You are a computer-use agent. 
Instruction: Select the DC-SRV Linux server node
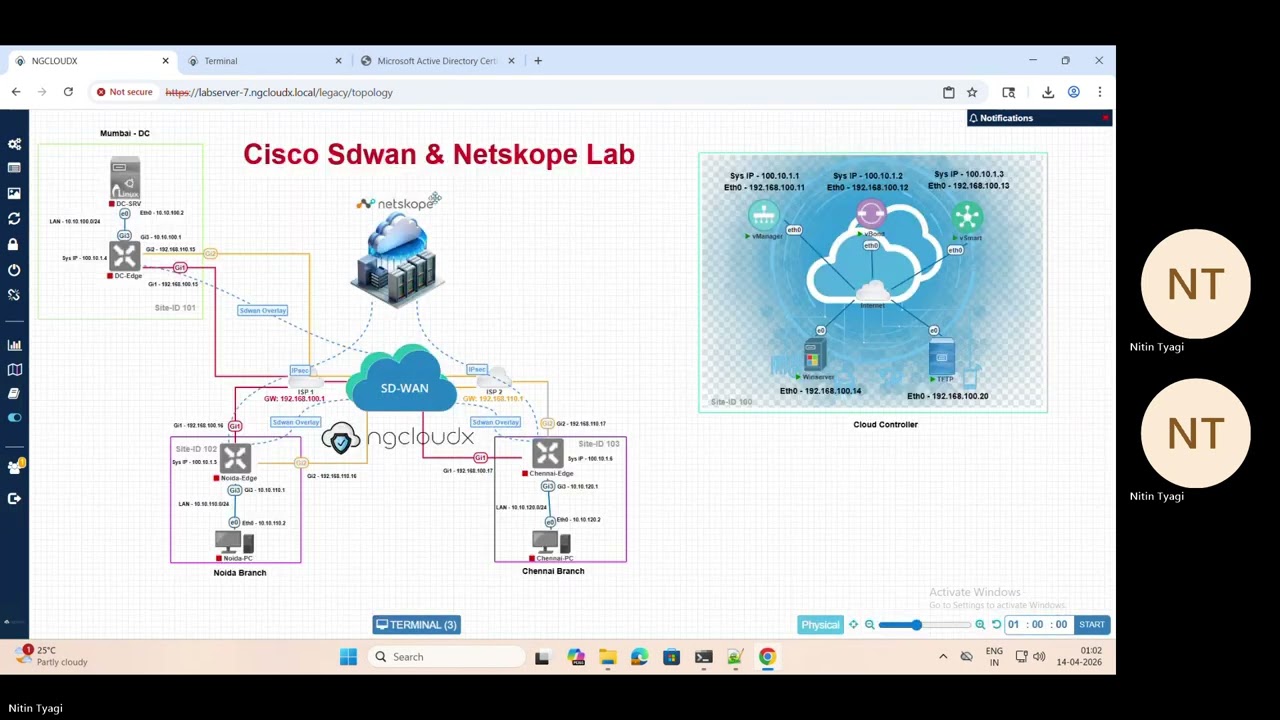click(x=125, y=179)
